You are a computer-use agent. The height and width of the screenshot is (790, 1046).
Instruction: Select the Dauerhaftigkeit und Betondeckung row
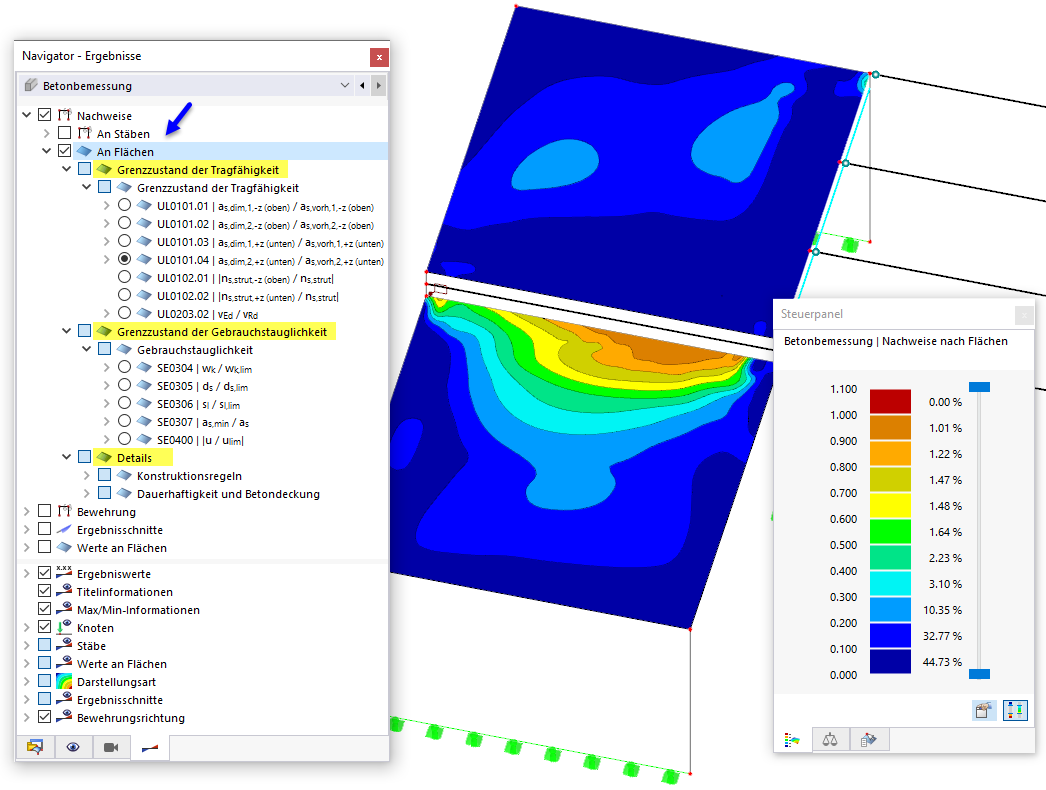(x=228, y=494)
